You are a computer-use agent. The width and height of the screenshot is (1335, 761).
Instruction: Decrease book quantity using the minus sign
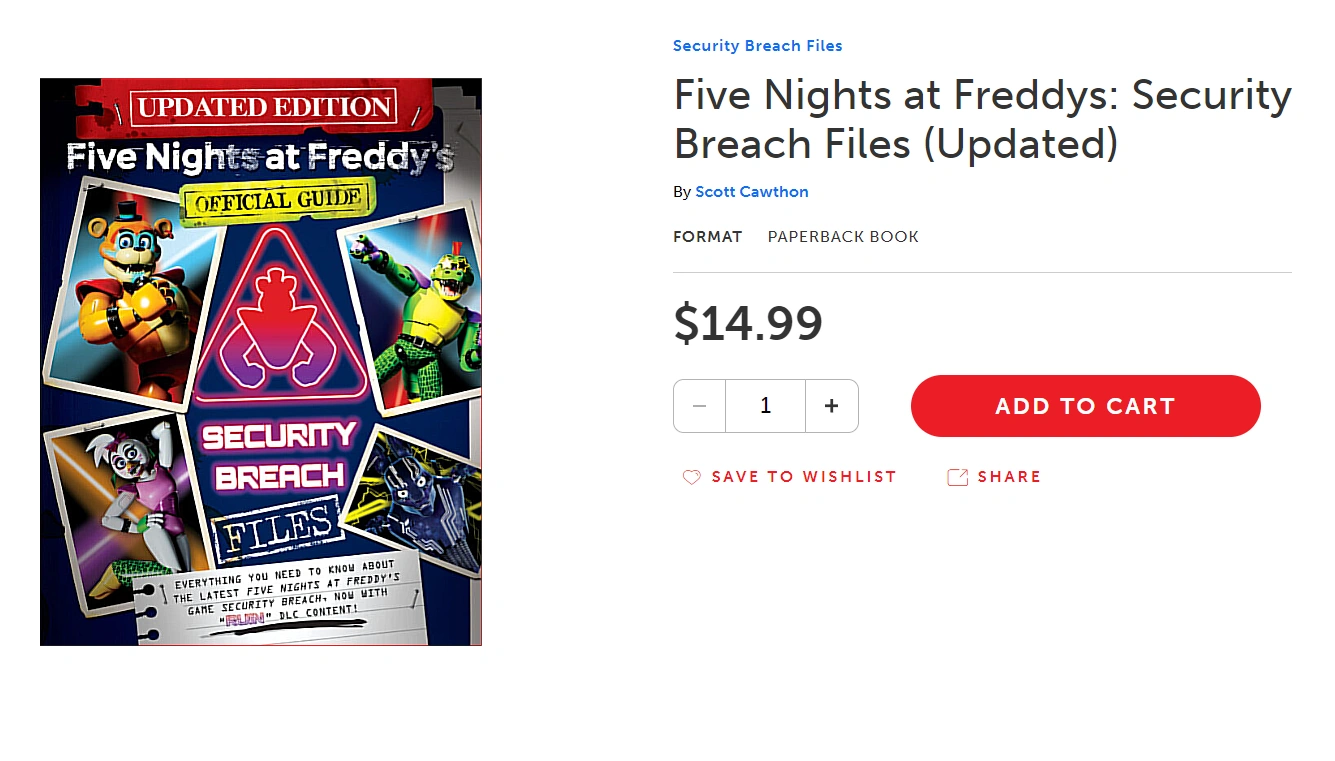point(699,405)
